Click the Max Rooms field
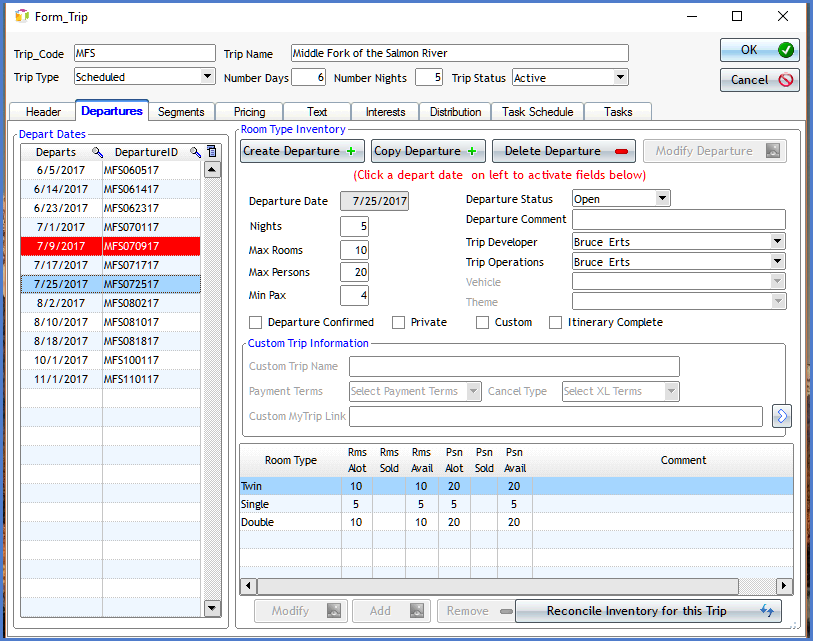Screen dimensions: 813x641 point(354,250)
